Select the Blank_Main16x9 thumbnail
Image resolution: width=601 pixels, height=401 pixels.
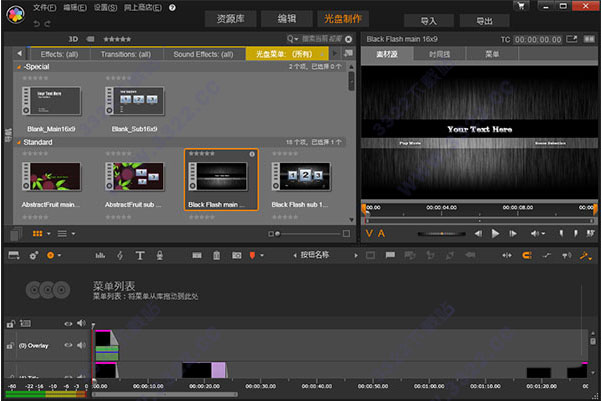pos(51,101)
